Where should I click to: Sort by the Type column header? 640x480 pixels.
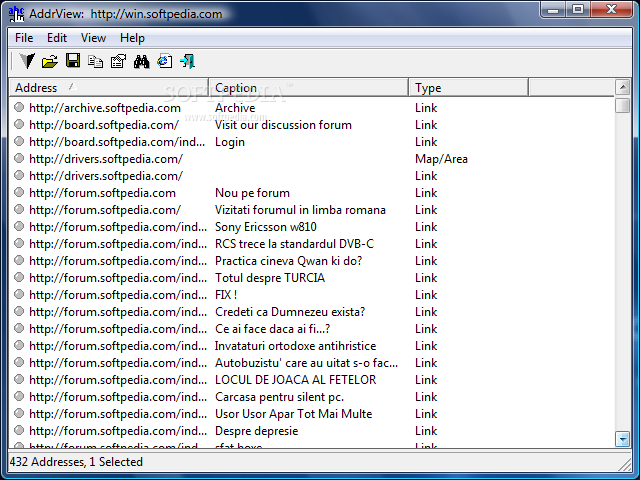[469, 87]
